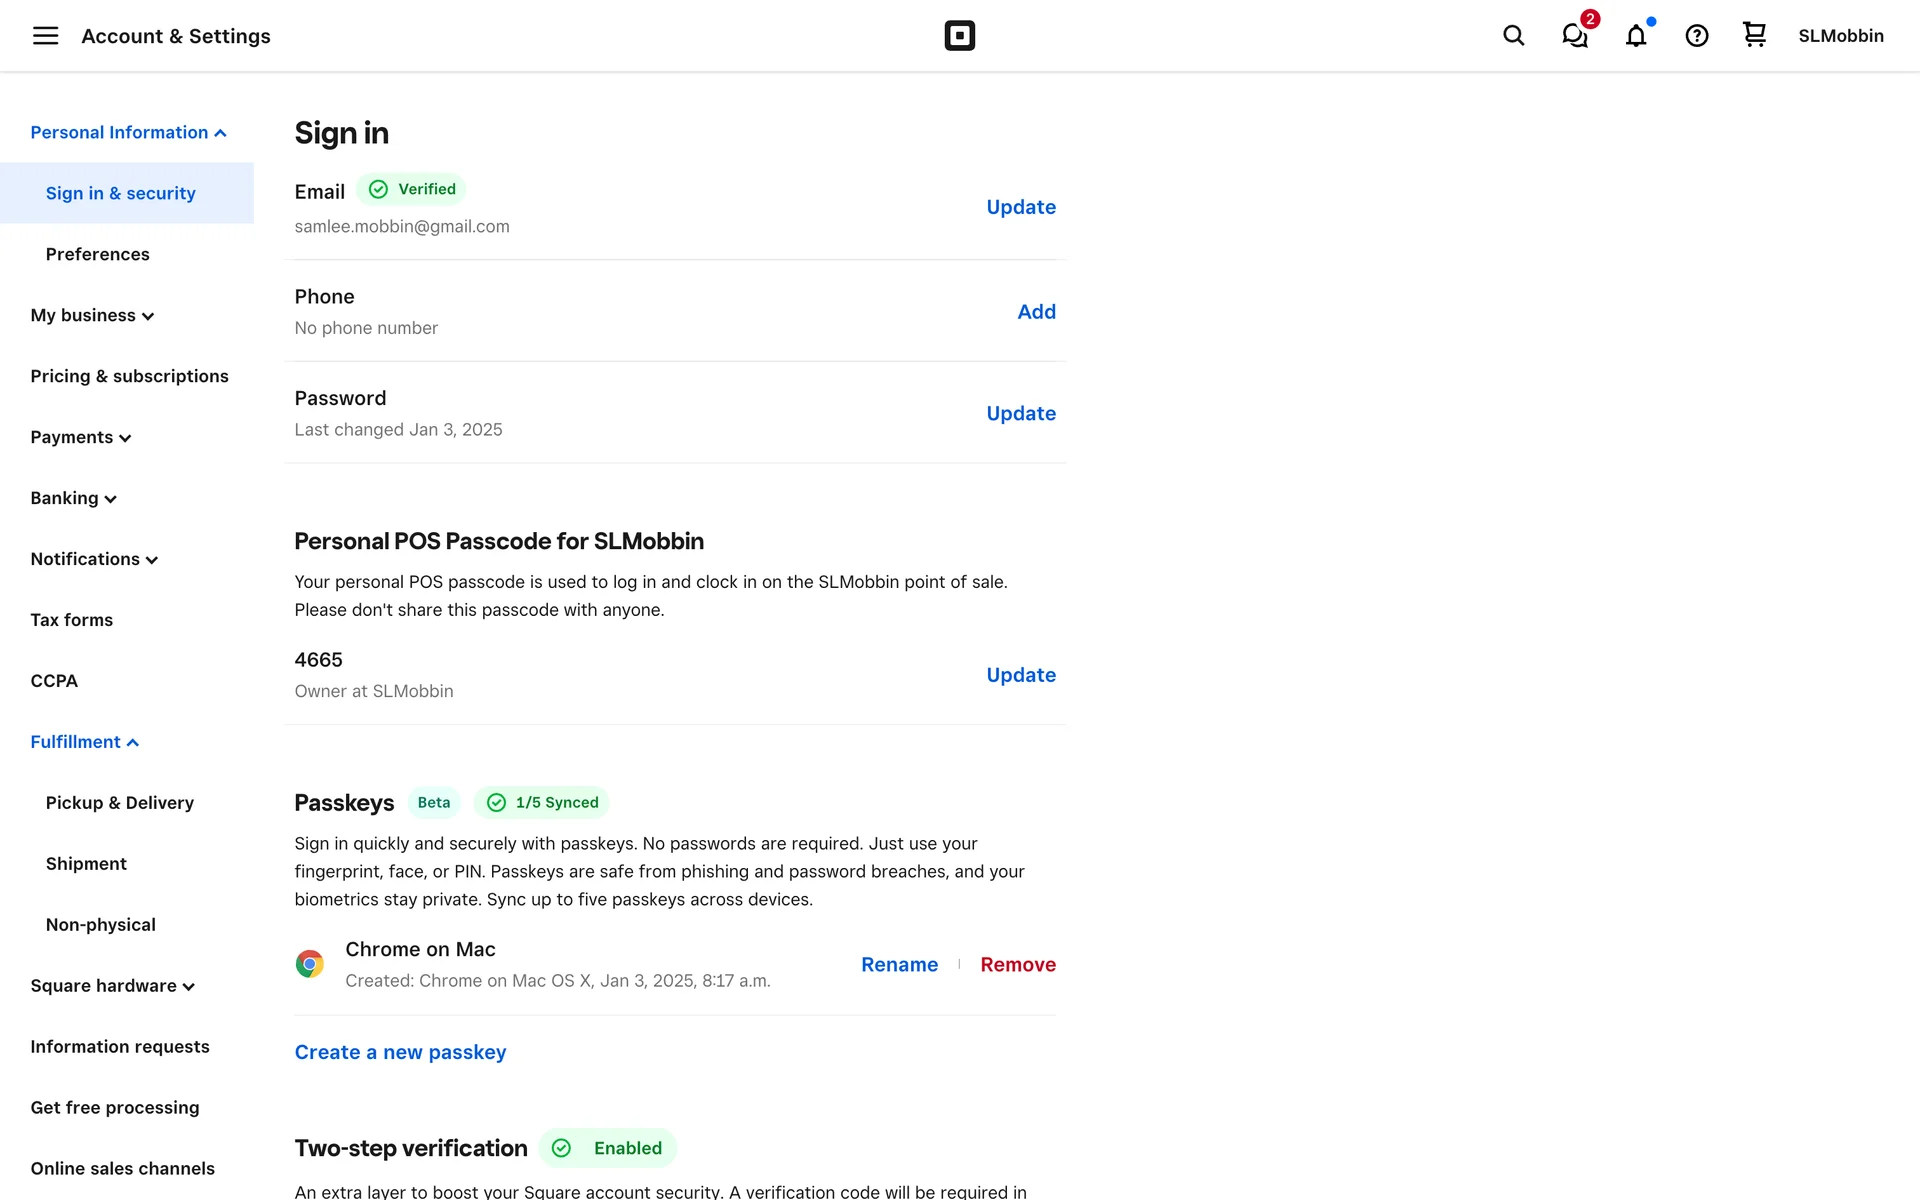Expand the Payments section
This screenshot has height=1200, width=1920.
point(81,438)
